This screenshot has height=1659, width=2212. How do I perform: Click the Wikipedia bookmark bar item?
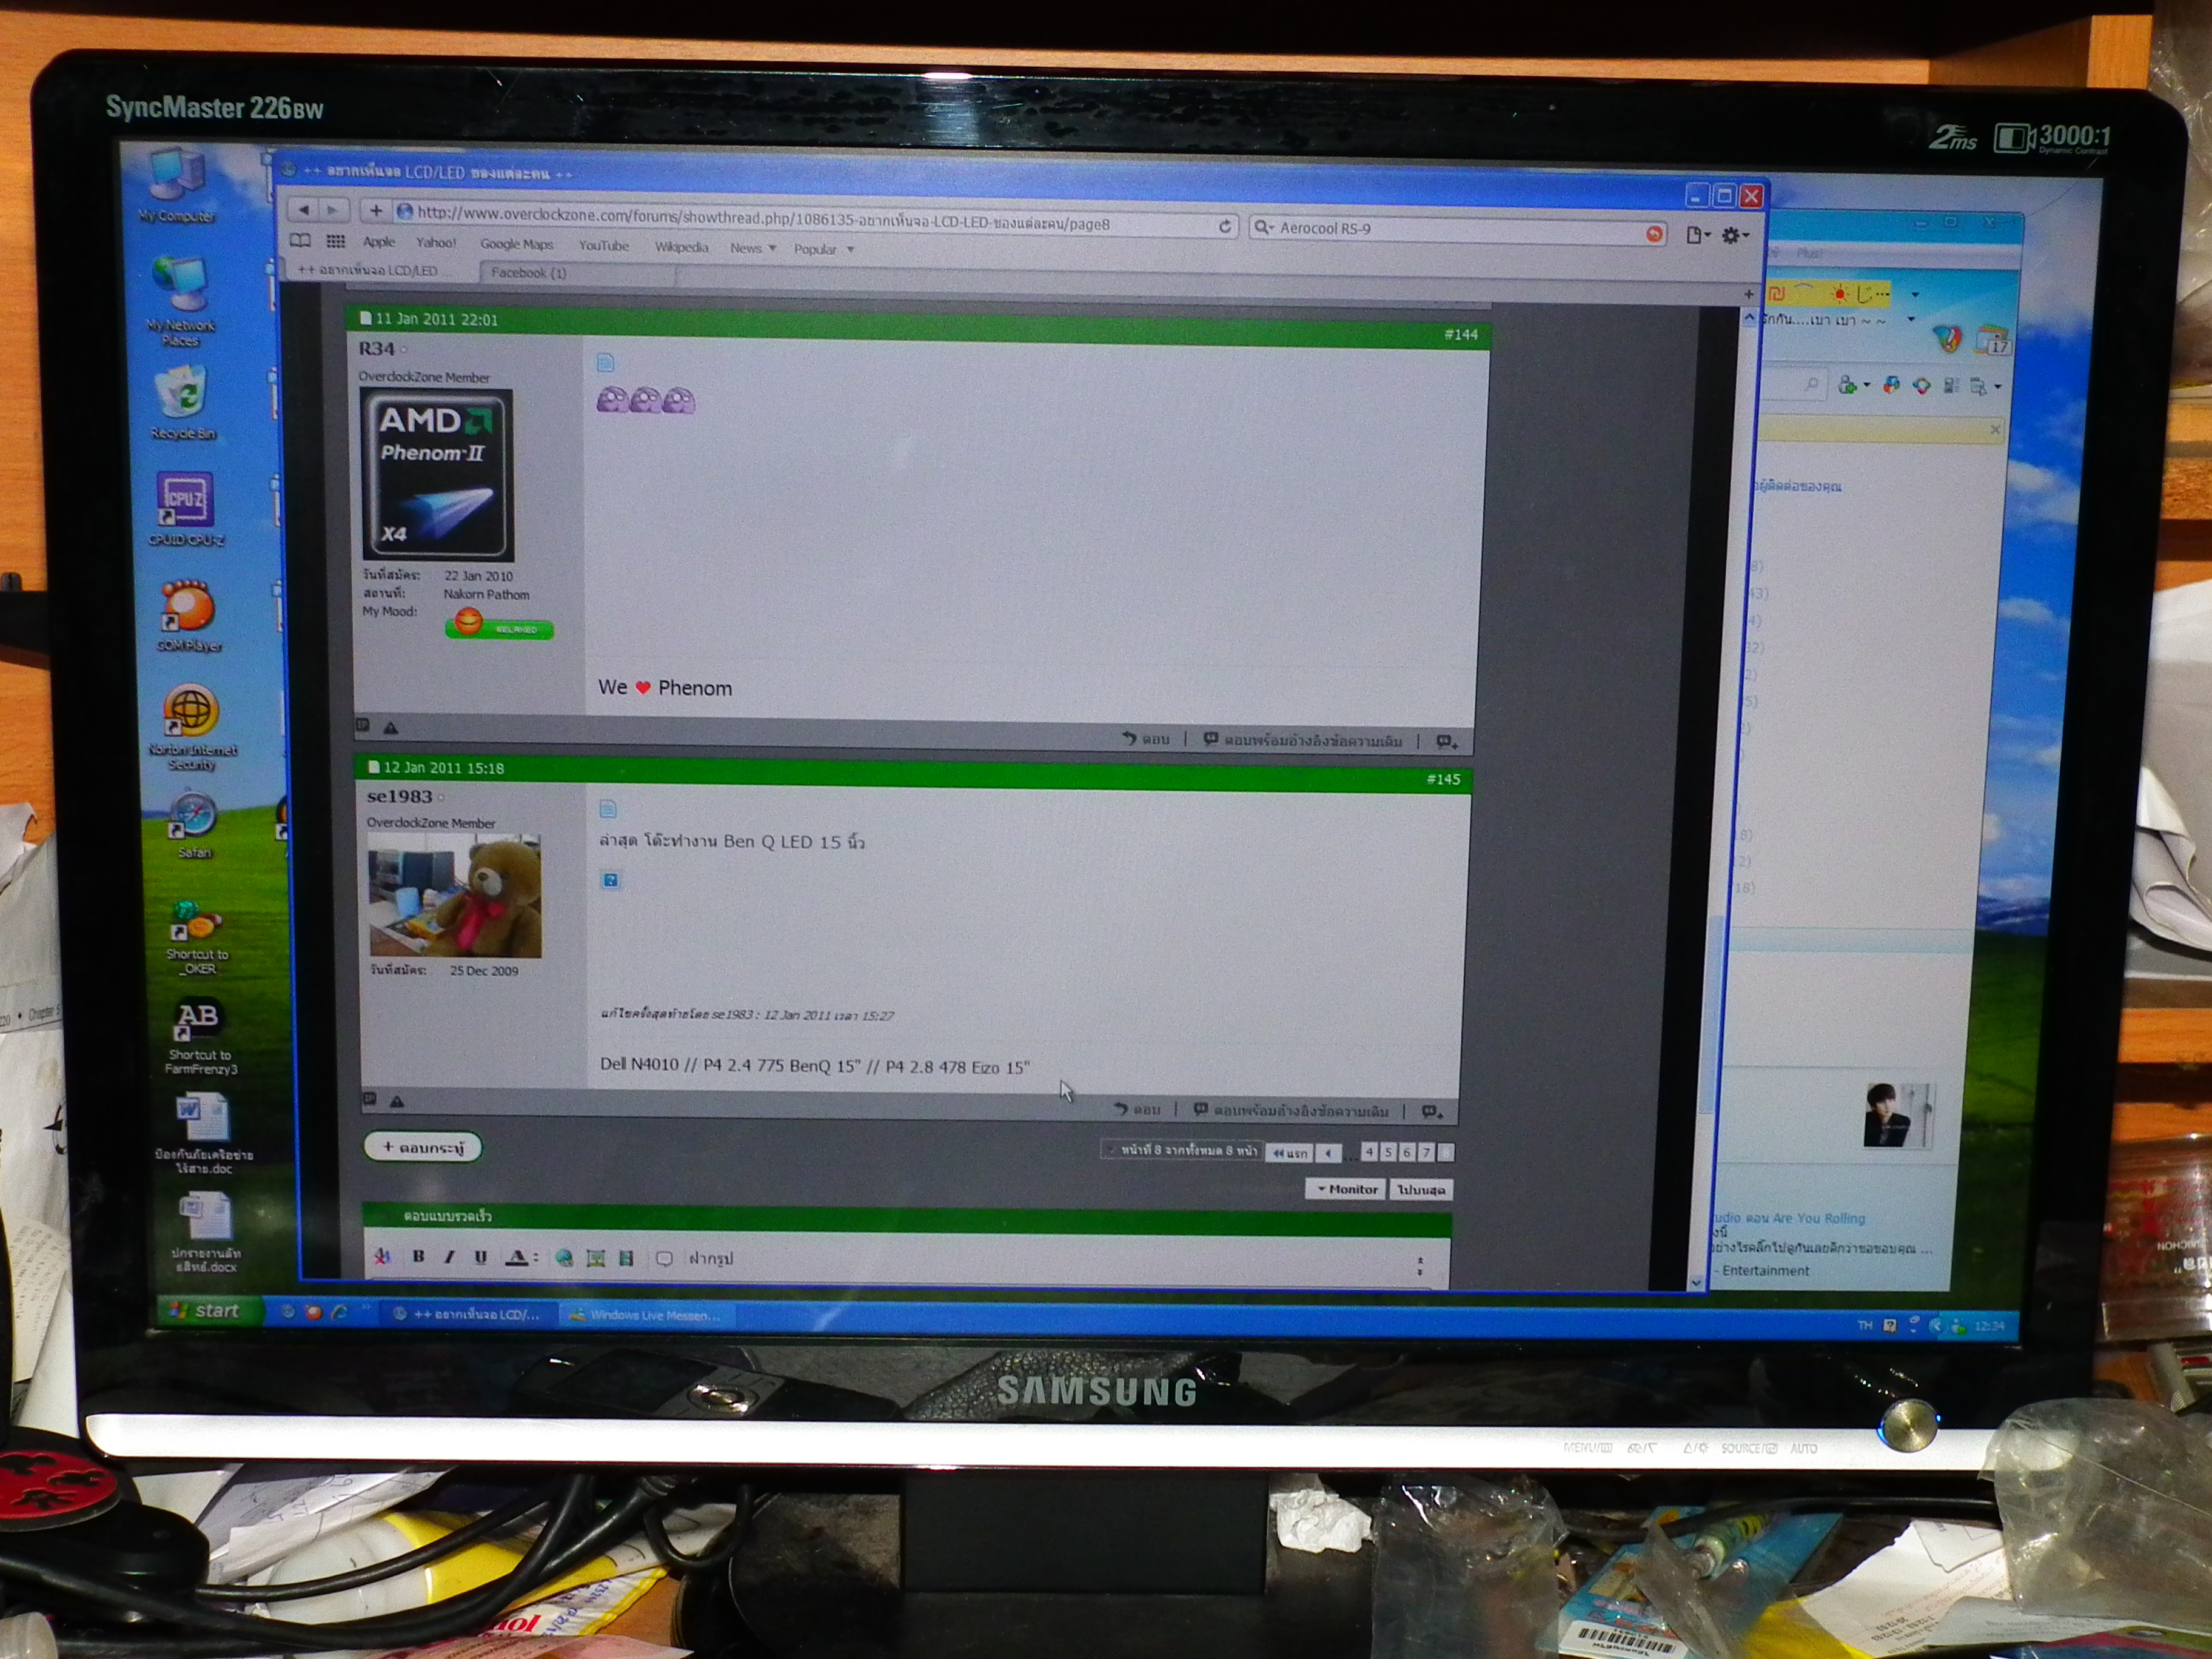(x=681, y=247)
